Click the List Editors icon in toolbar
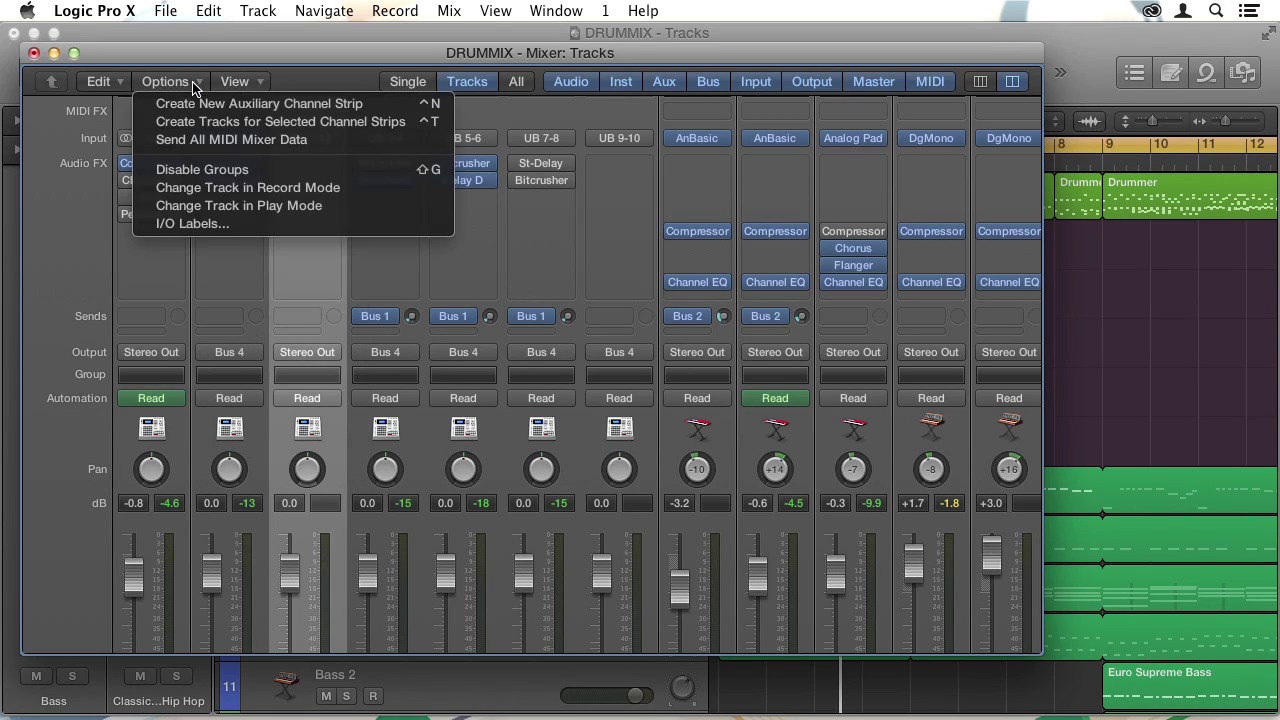Viewport: 1280px width, 720px height. pyautogui.click(x=1134, y=73)
